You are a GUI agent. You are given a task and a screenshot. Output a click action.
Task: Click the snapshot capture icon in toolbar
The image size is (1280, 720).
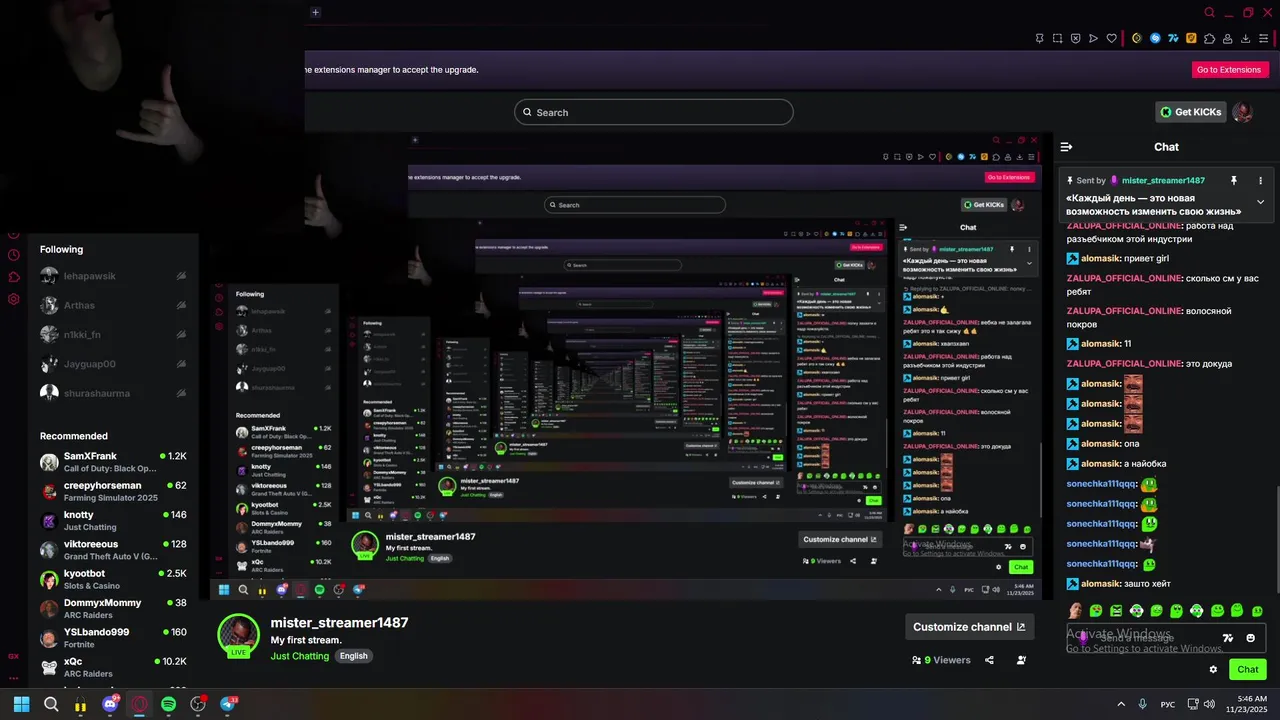1057,38
